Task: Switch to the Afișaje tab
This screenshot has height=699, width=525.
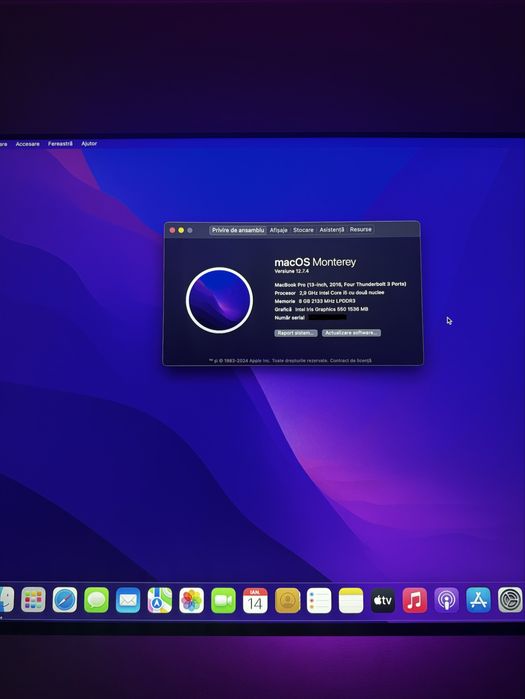Action: click(x=279, y=230)
